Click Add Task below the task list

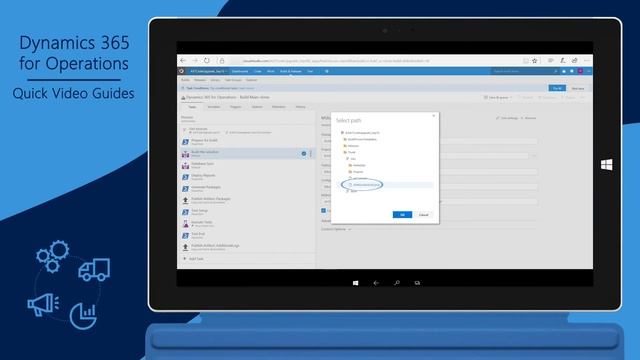click(193, 259)
